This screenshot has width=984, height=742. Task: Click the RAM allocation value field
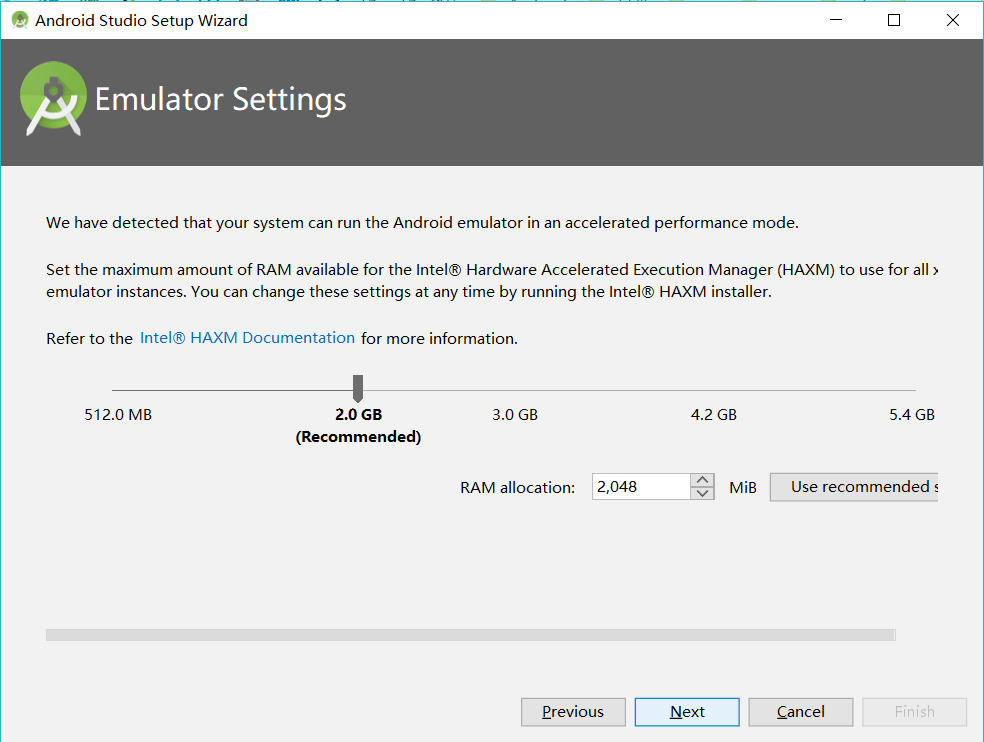[x=641, y=487]
